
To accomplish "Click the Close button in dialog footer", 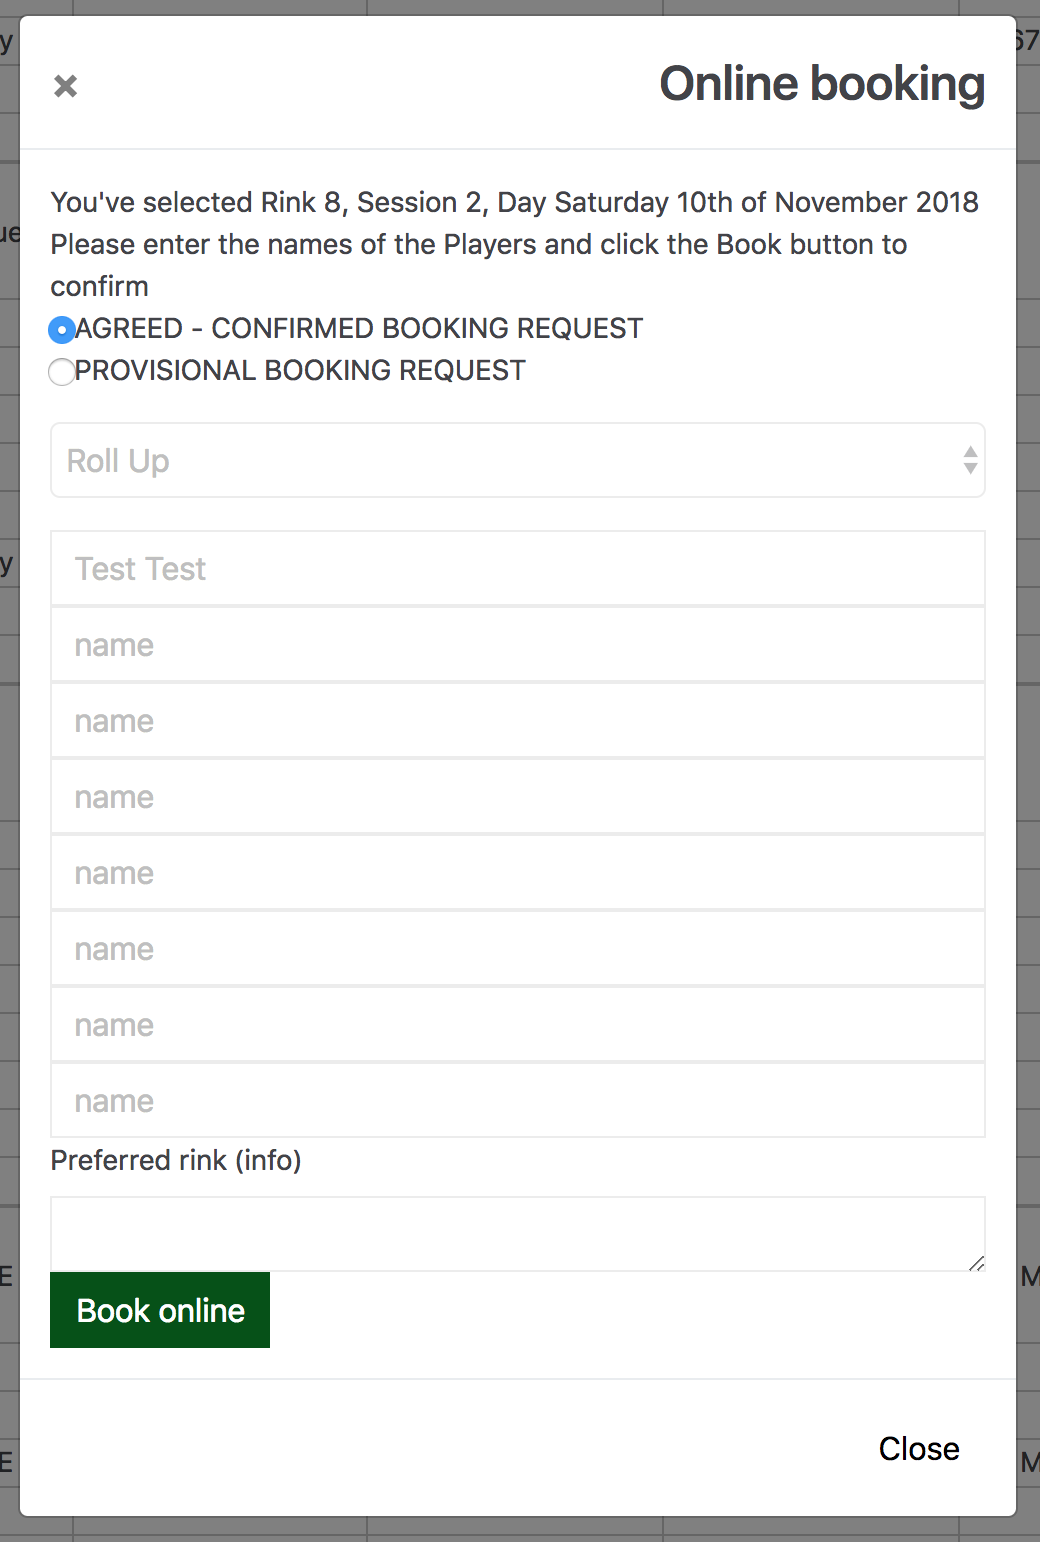I will 919,1449.
